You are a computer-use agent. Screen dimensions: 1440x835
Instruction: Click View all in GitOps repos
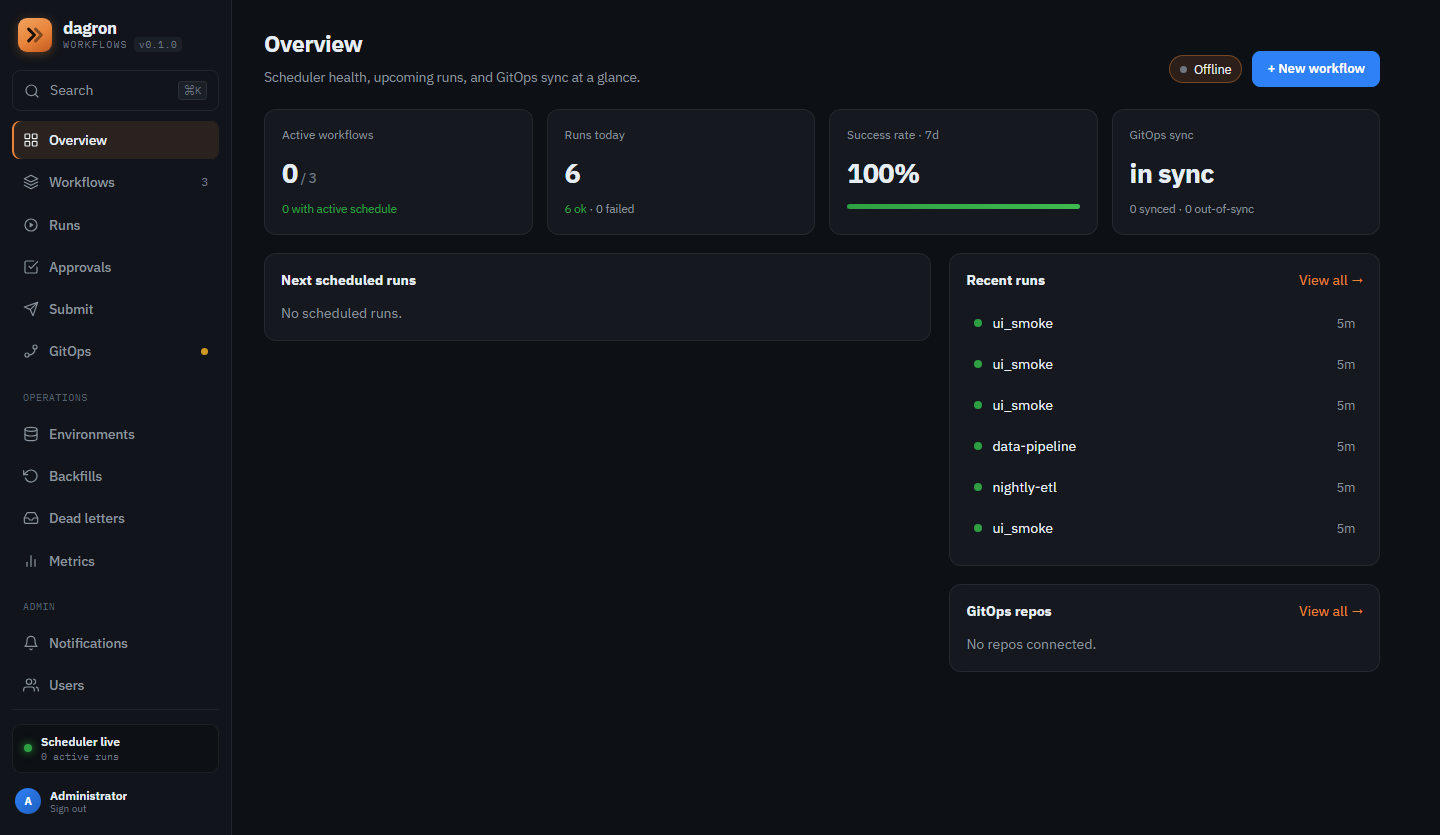tap(1331, 611)
